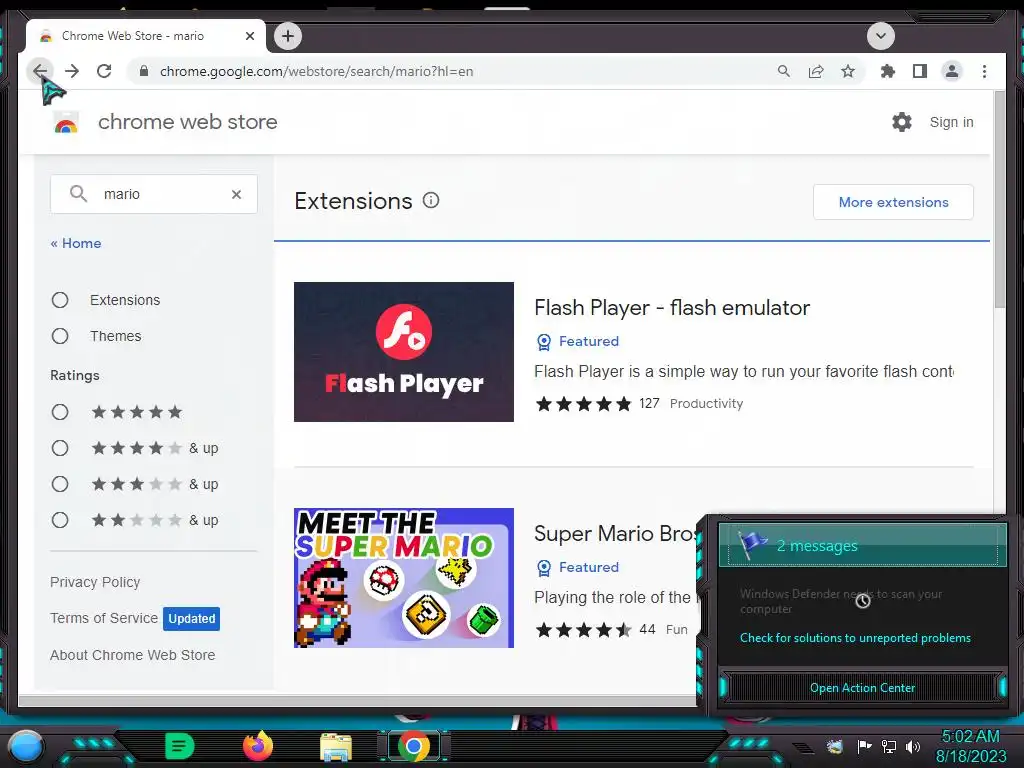Bookmark this page with the star icon
The width and height of the screenshot is (1024, 768).
(848, 71)
